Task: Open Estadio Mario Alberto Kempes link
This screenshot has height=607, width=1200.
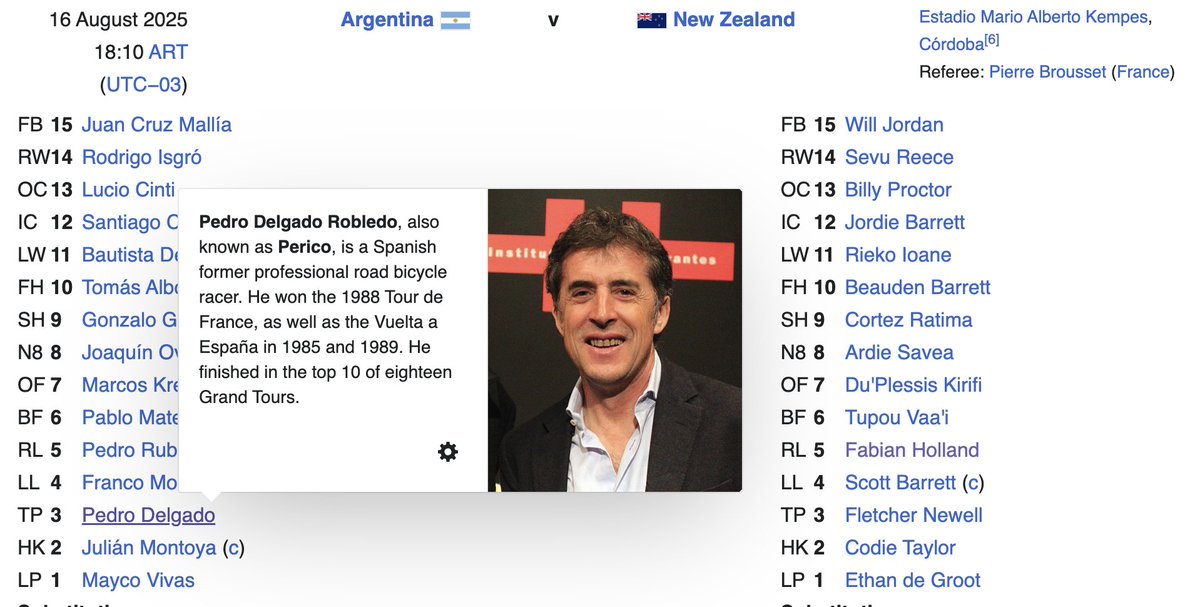Action: pos(1033,17)
